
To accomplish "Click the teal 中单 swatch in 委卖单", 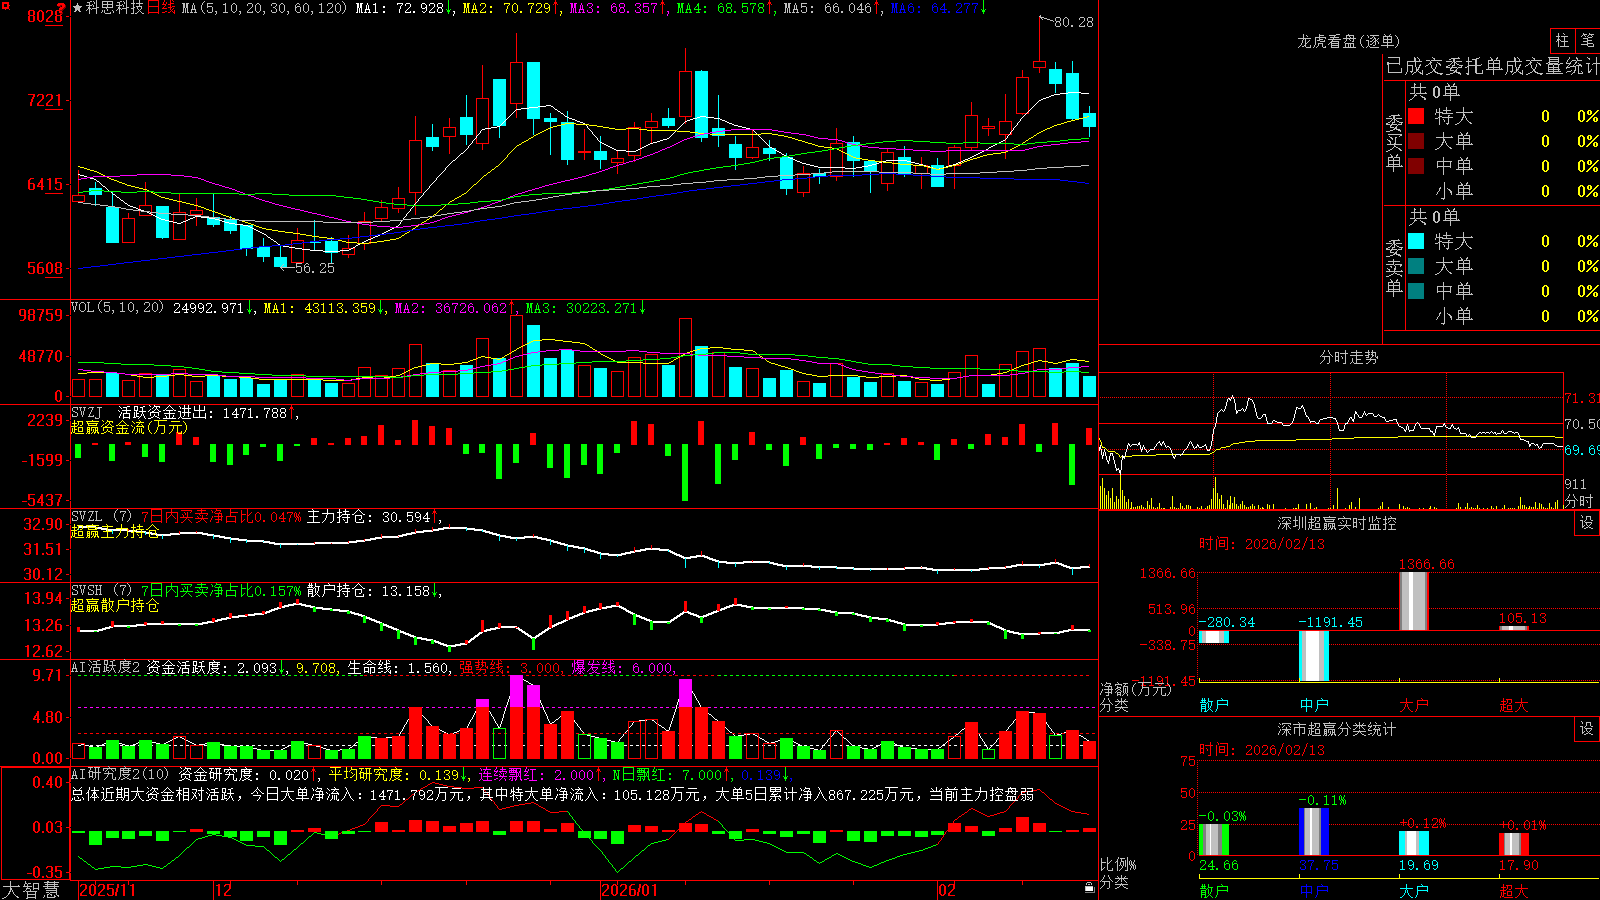I will (x=1416, y=291).
